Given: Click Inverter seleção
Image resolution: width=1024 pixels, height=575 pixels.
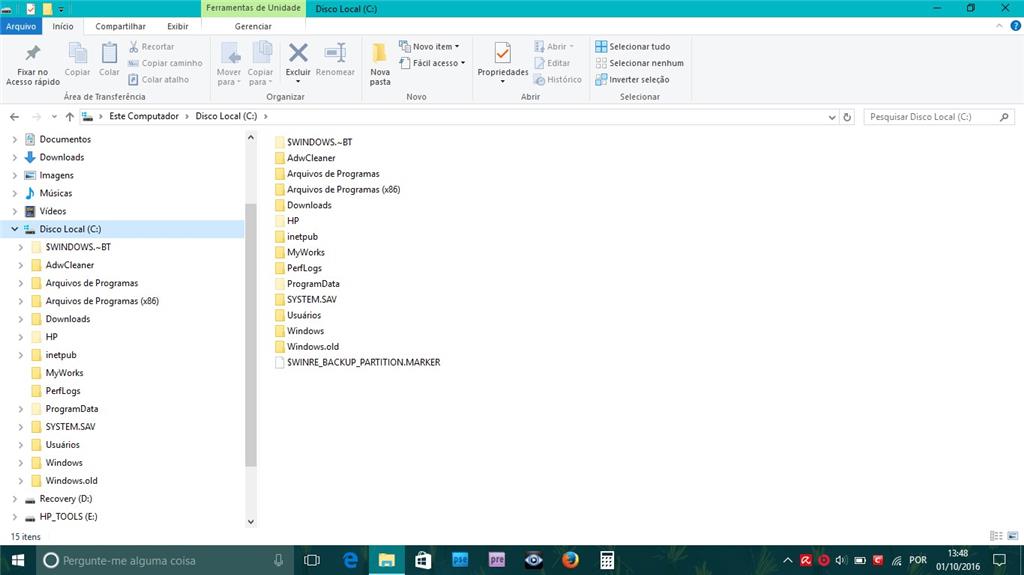Looking at the screenshot, I should [x=632, y=80].
